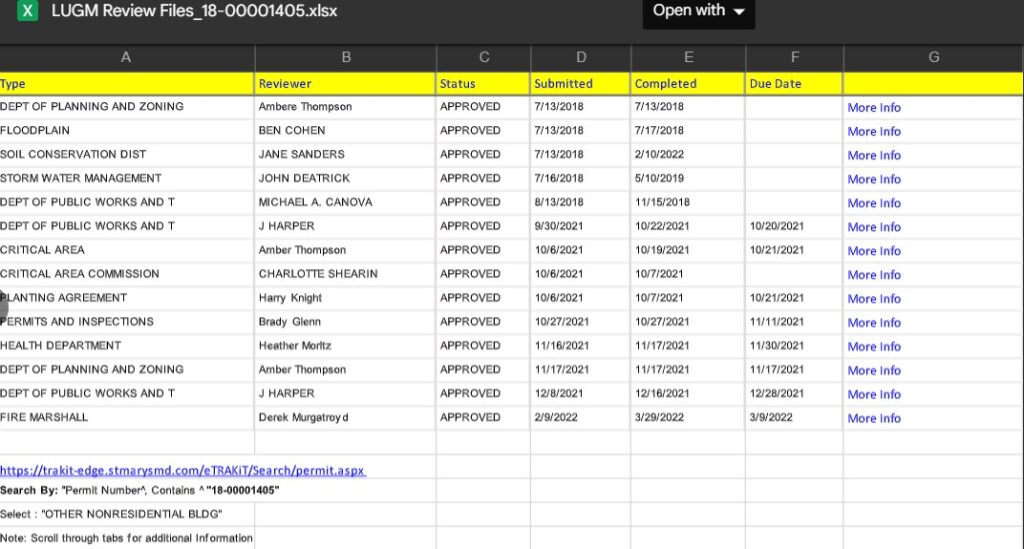Select reviewer cell MICHAEL A. CANOVA
1024x549 pixels.
pyautogui.click(x=345, y=202)
